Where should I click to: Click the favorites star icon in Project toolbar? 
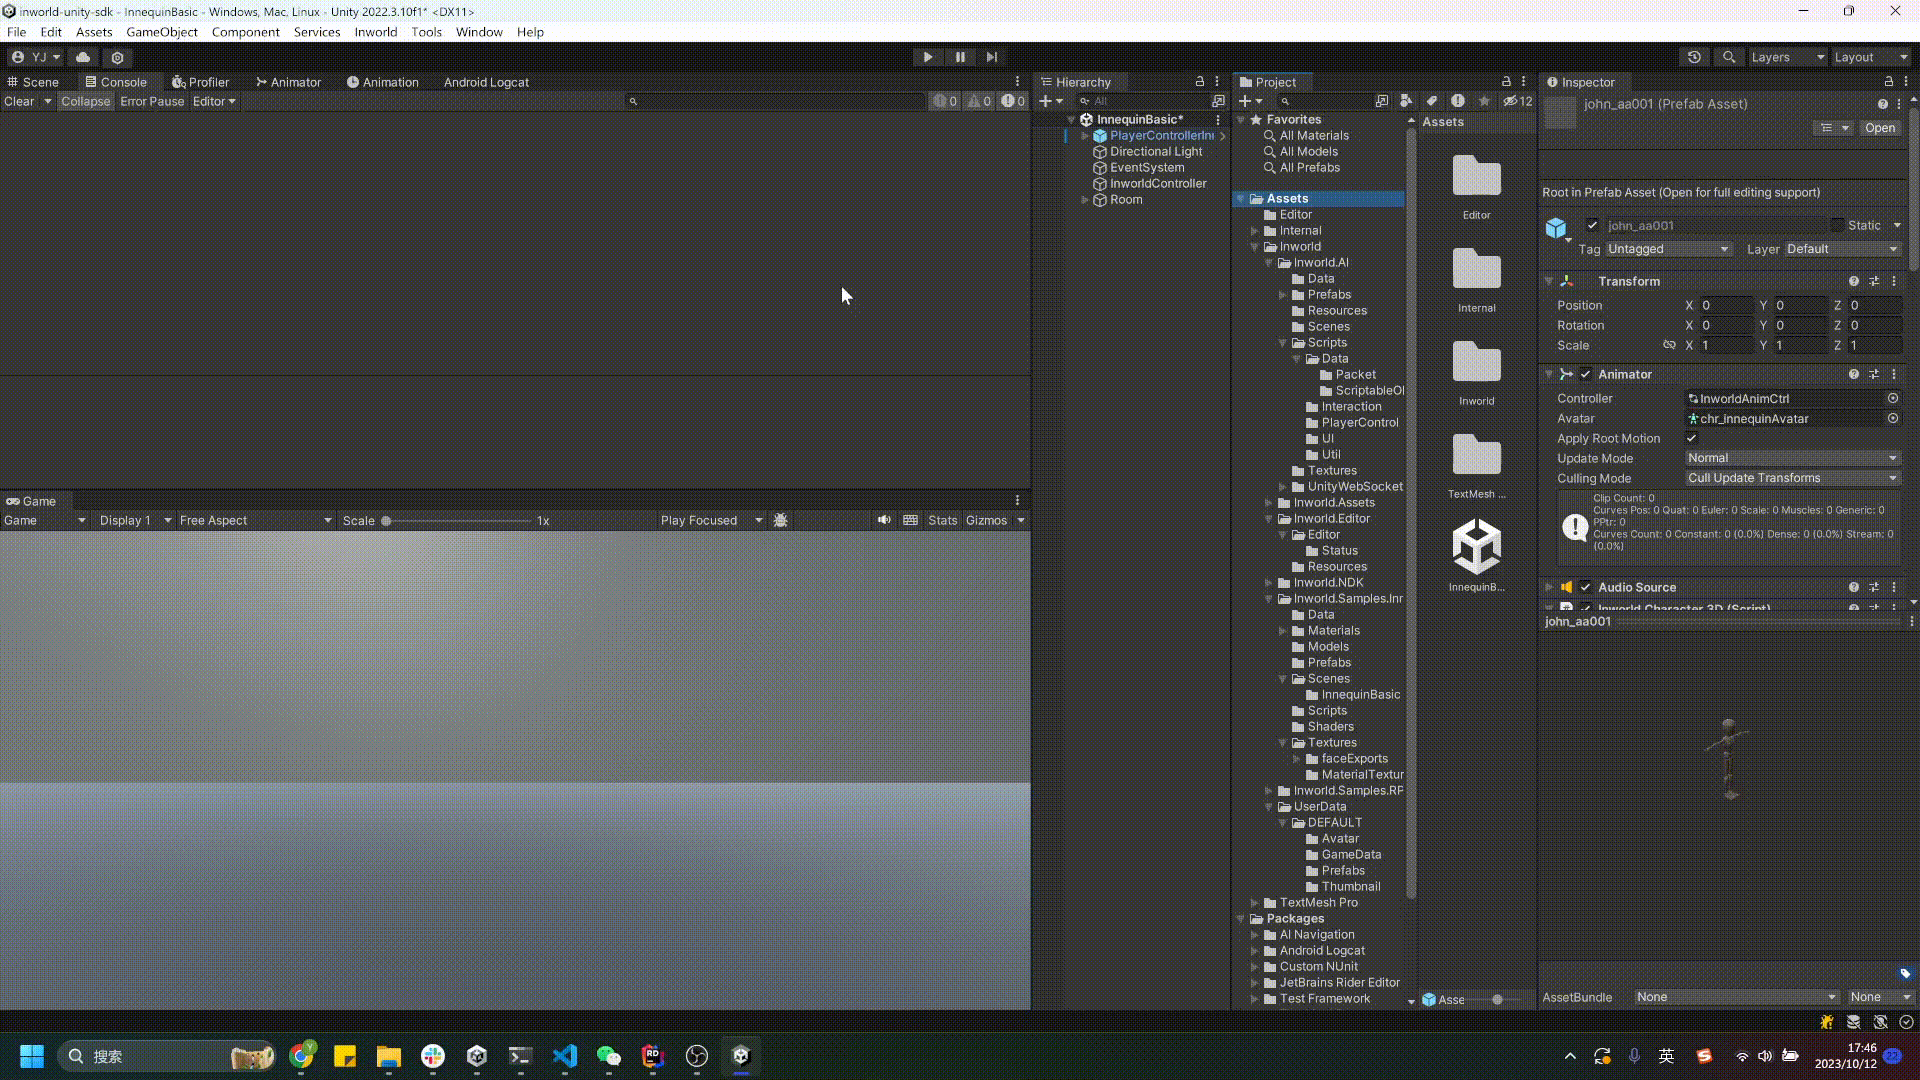pos(1484,101)
